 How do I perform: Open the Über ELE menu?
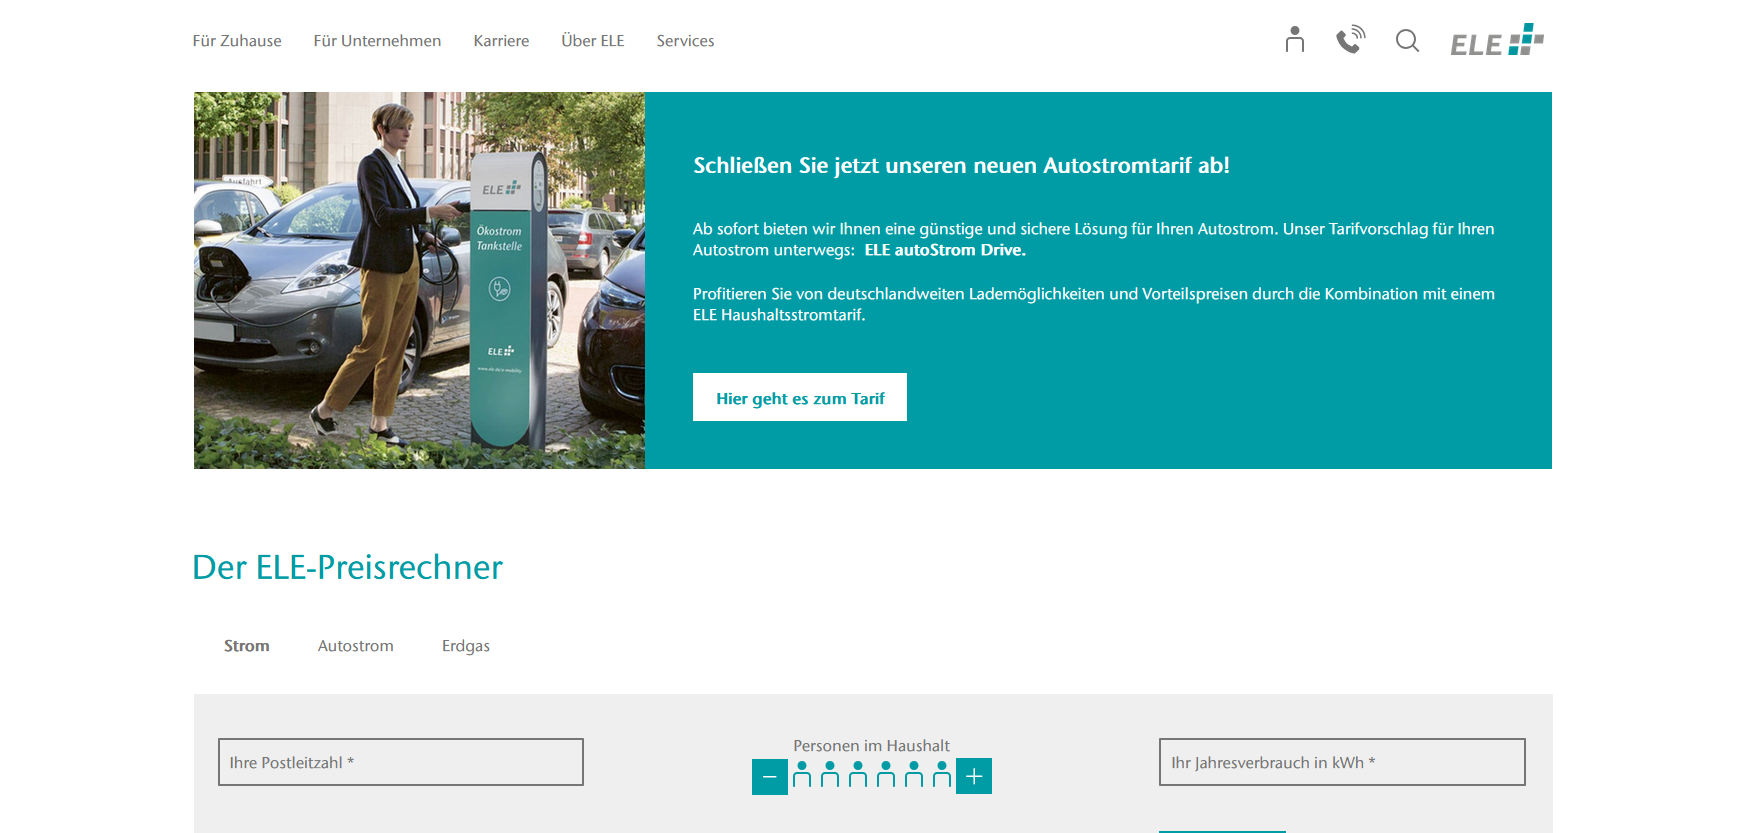(x=593, y=41)
